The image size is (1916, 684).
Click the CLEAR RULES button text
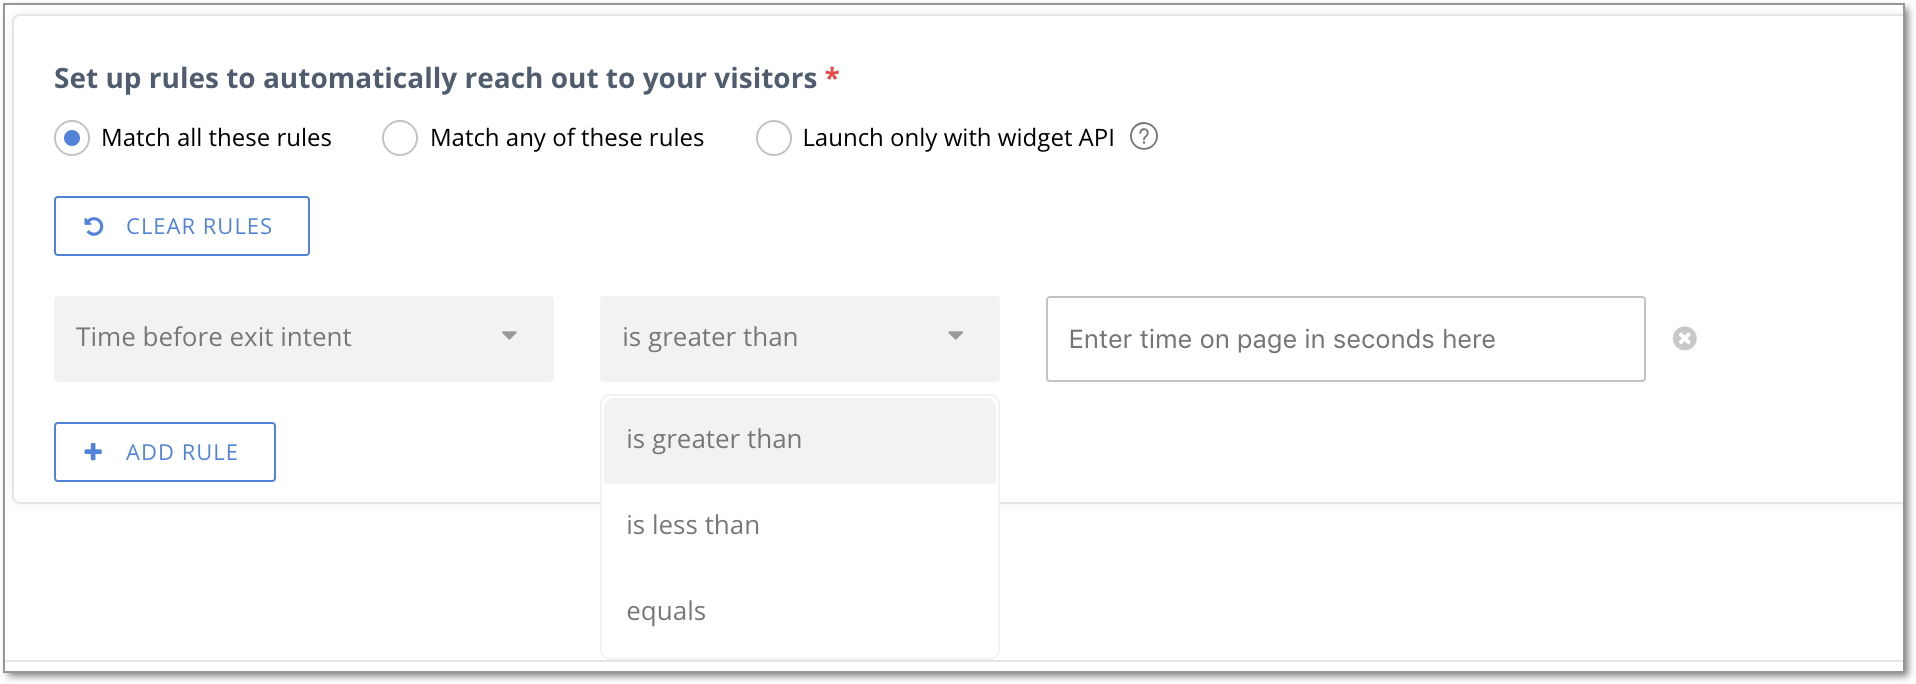[x=199, y=226]
